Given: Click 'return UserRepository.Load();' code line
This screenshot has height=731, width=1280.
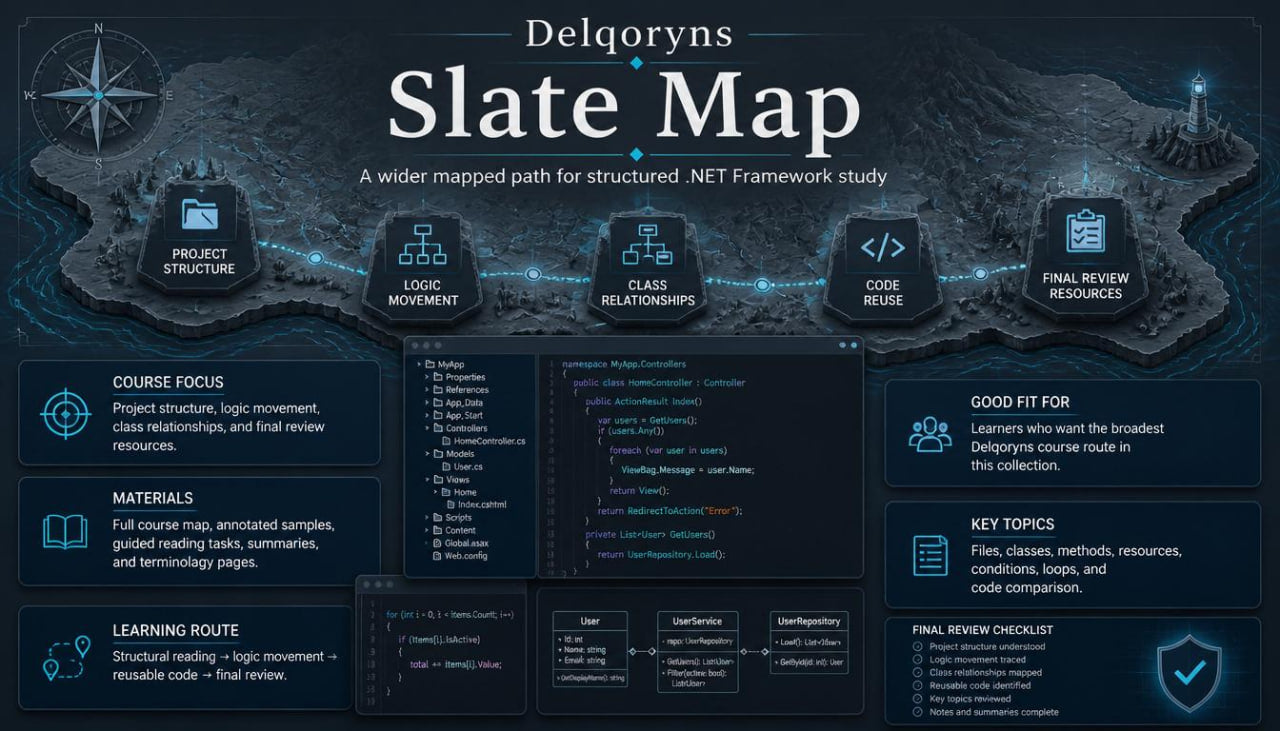Looking at the screenshot, I should (661, 554).
